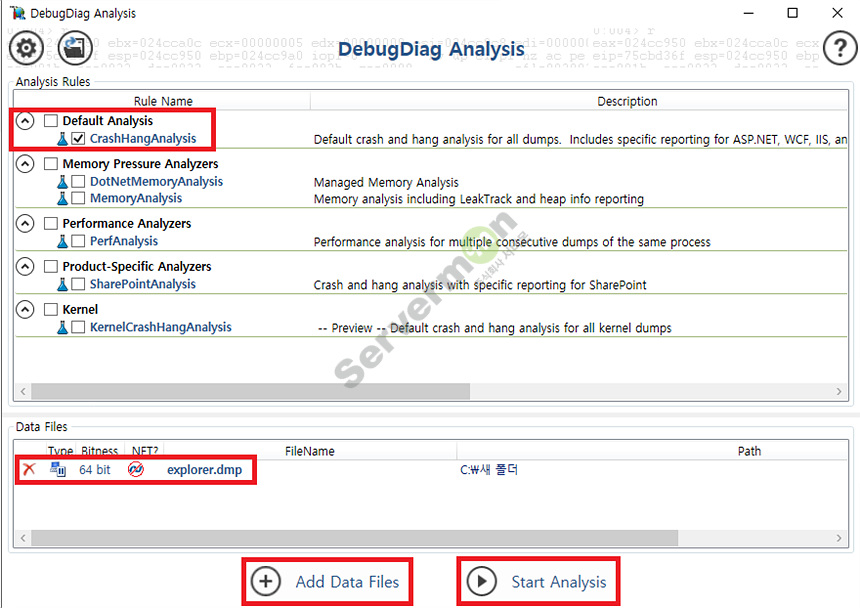Click right arrow of Data Files scrollbar

[x=839, y=538]
